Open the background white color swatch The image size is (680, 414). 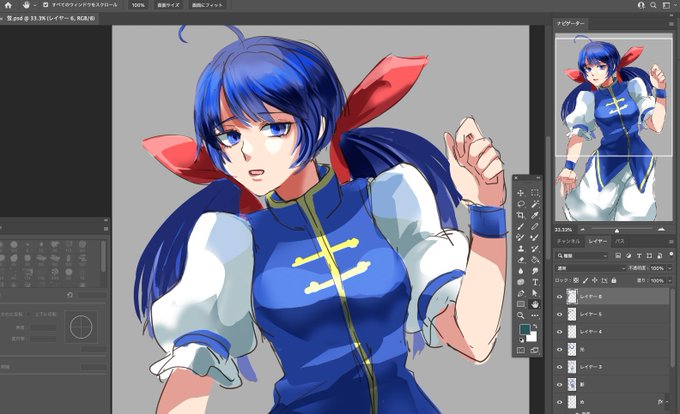coord(534,337)
